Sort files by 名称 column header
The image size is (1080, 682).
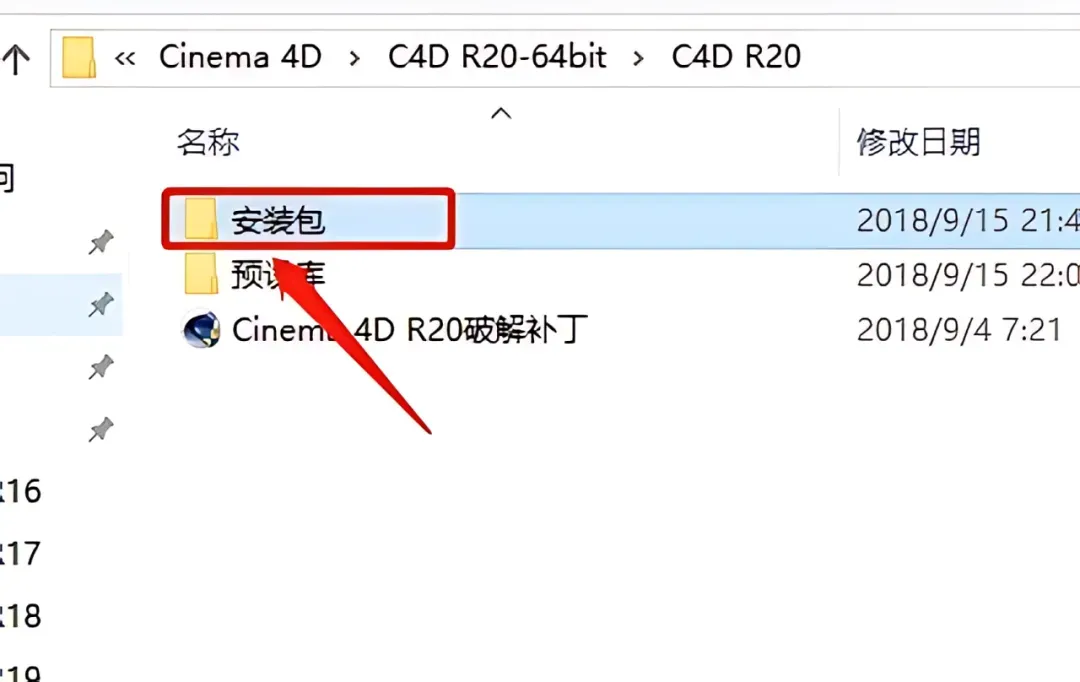pos(208,142)
